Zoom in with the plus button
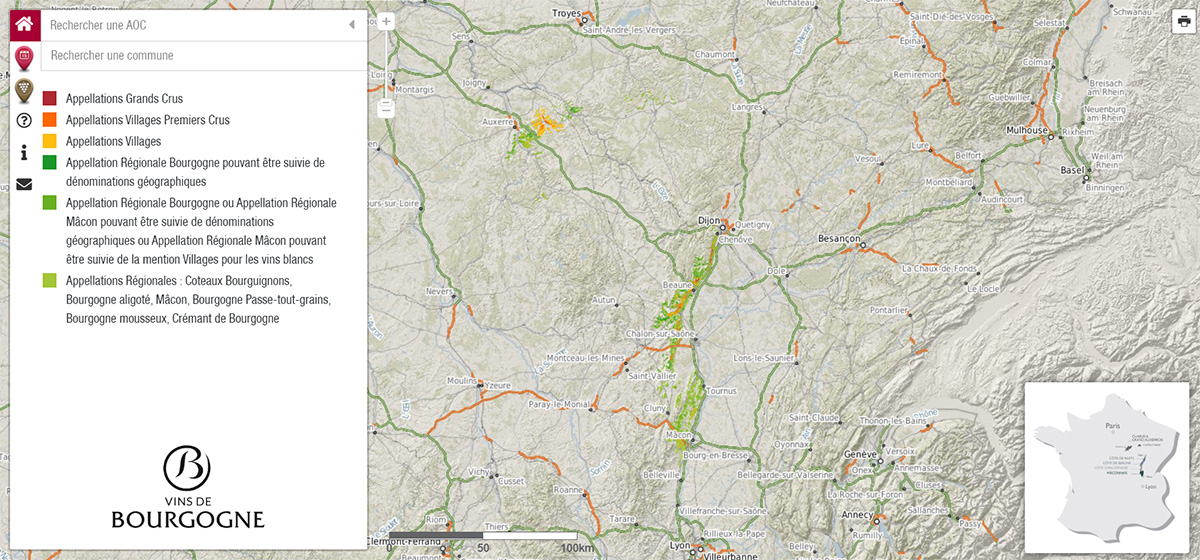1200x560 pixels. click(386, 21)
